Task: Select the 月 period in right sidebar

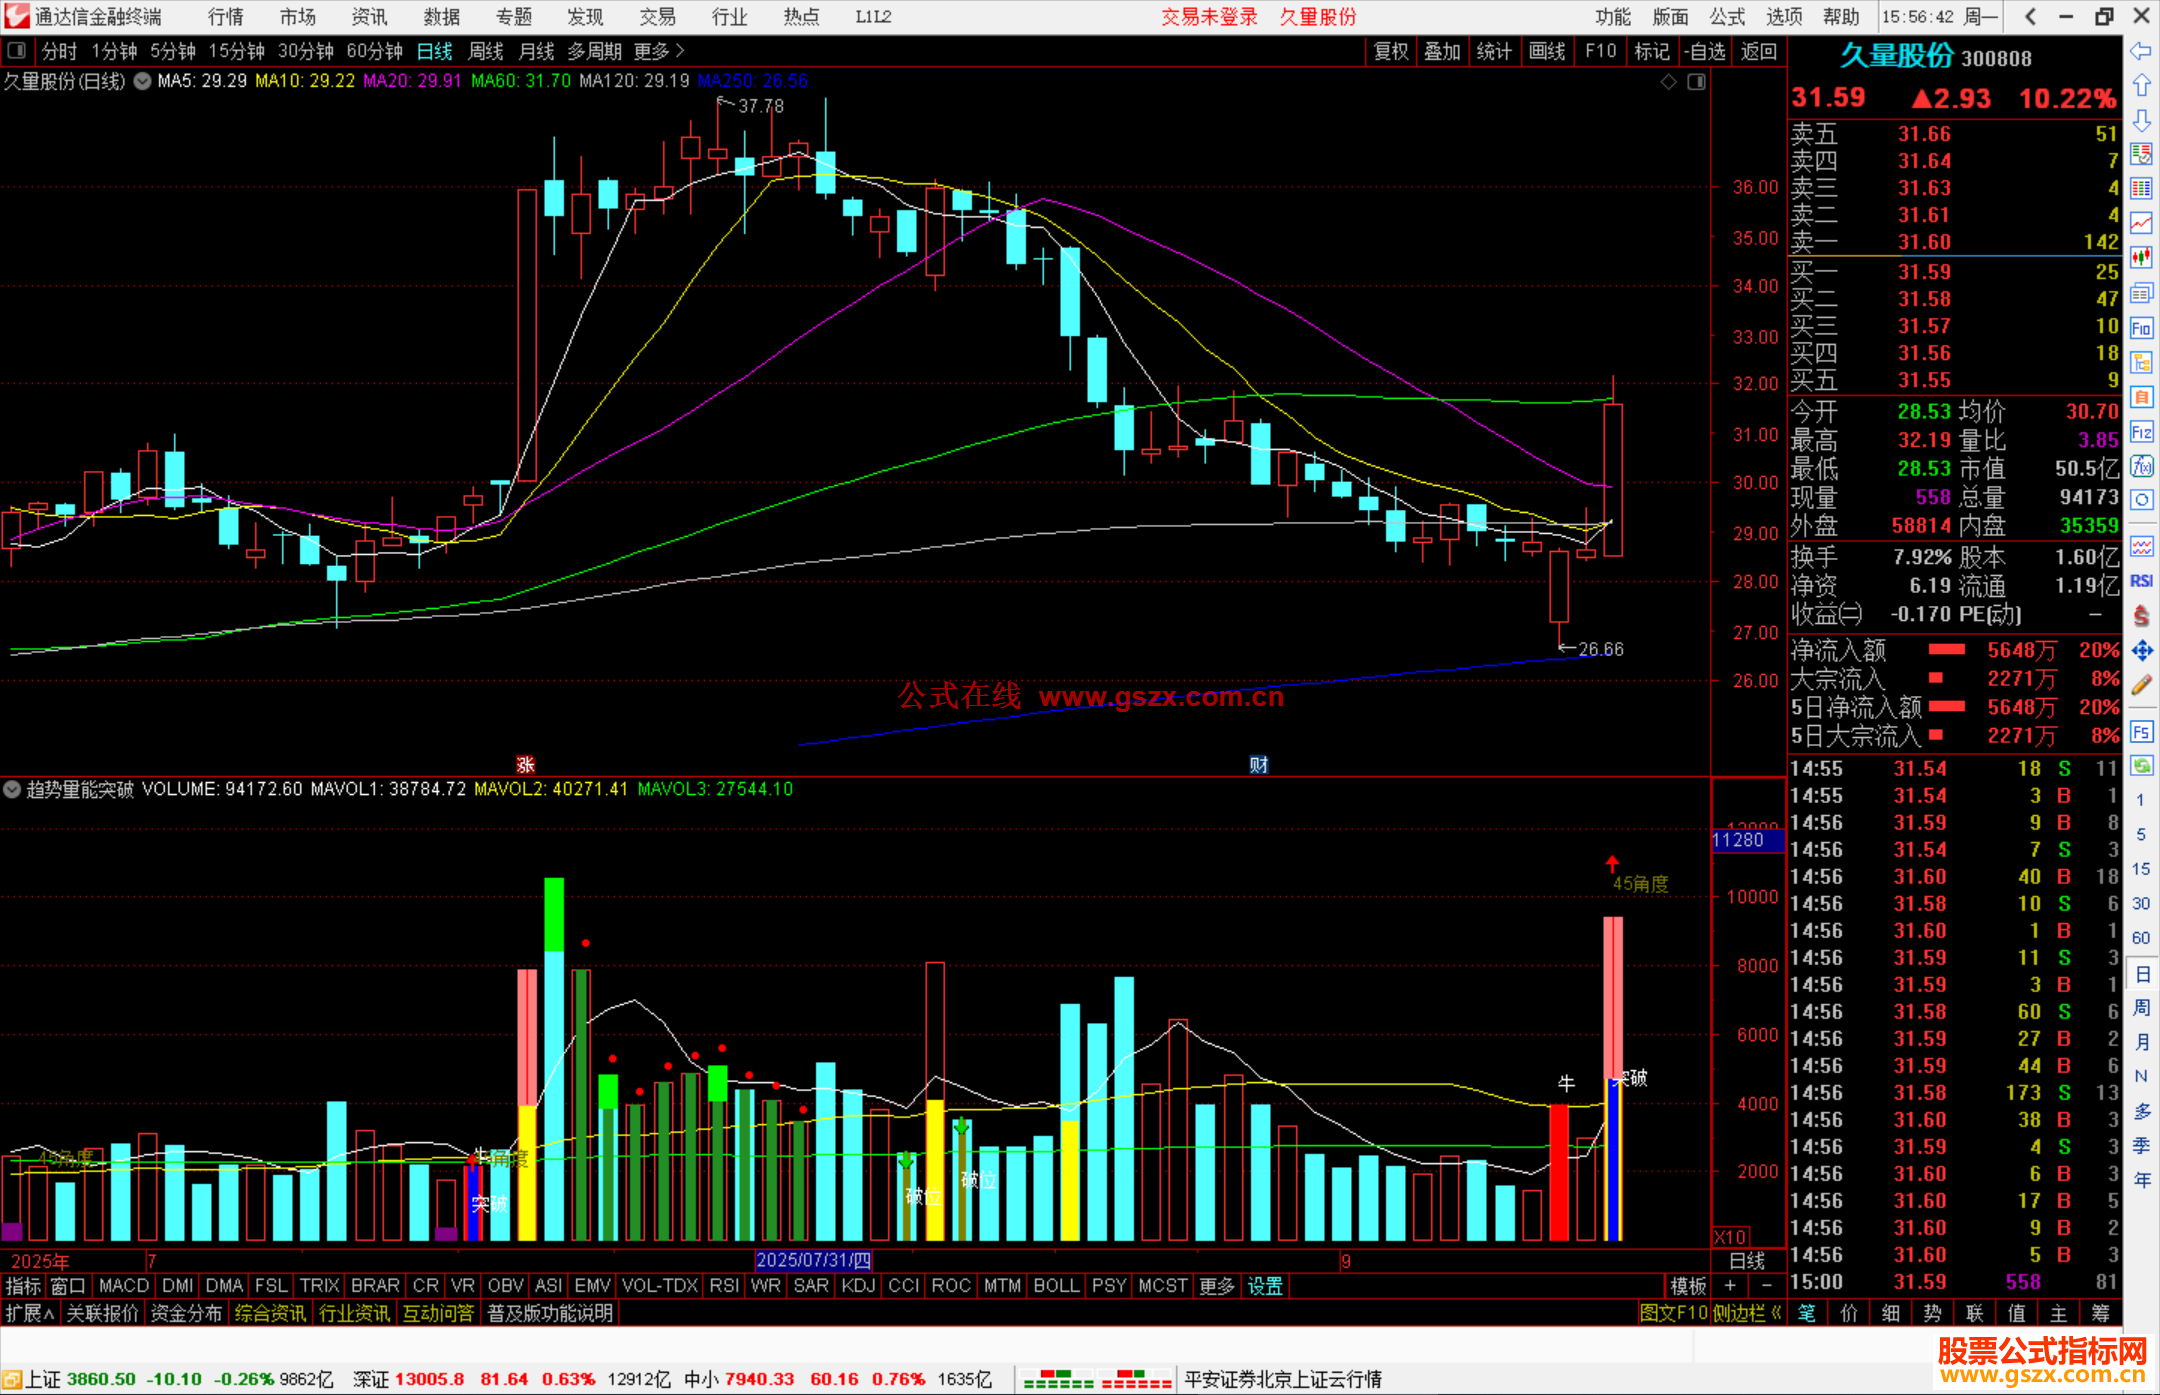Action: (x=2141, y=1043)
